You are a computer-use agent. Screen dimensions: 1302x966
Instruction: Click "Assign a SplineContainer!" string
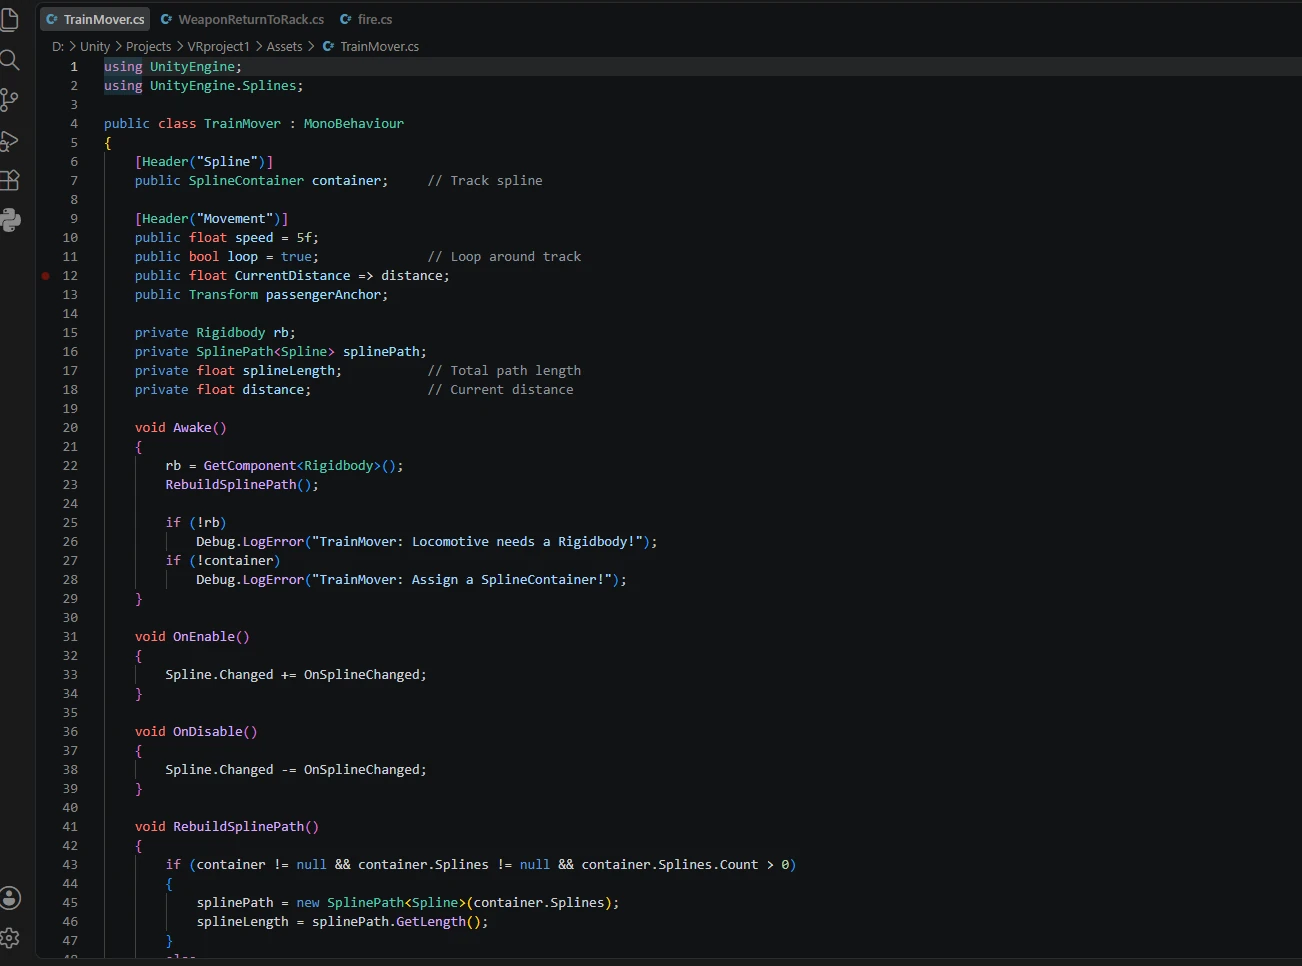click(x=511, y=579)
